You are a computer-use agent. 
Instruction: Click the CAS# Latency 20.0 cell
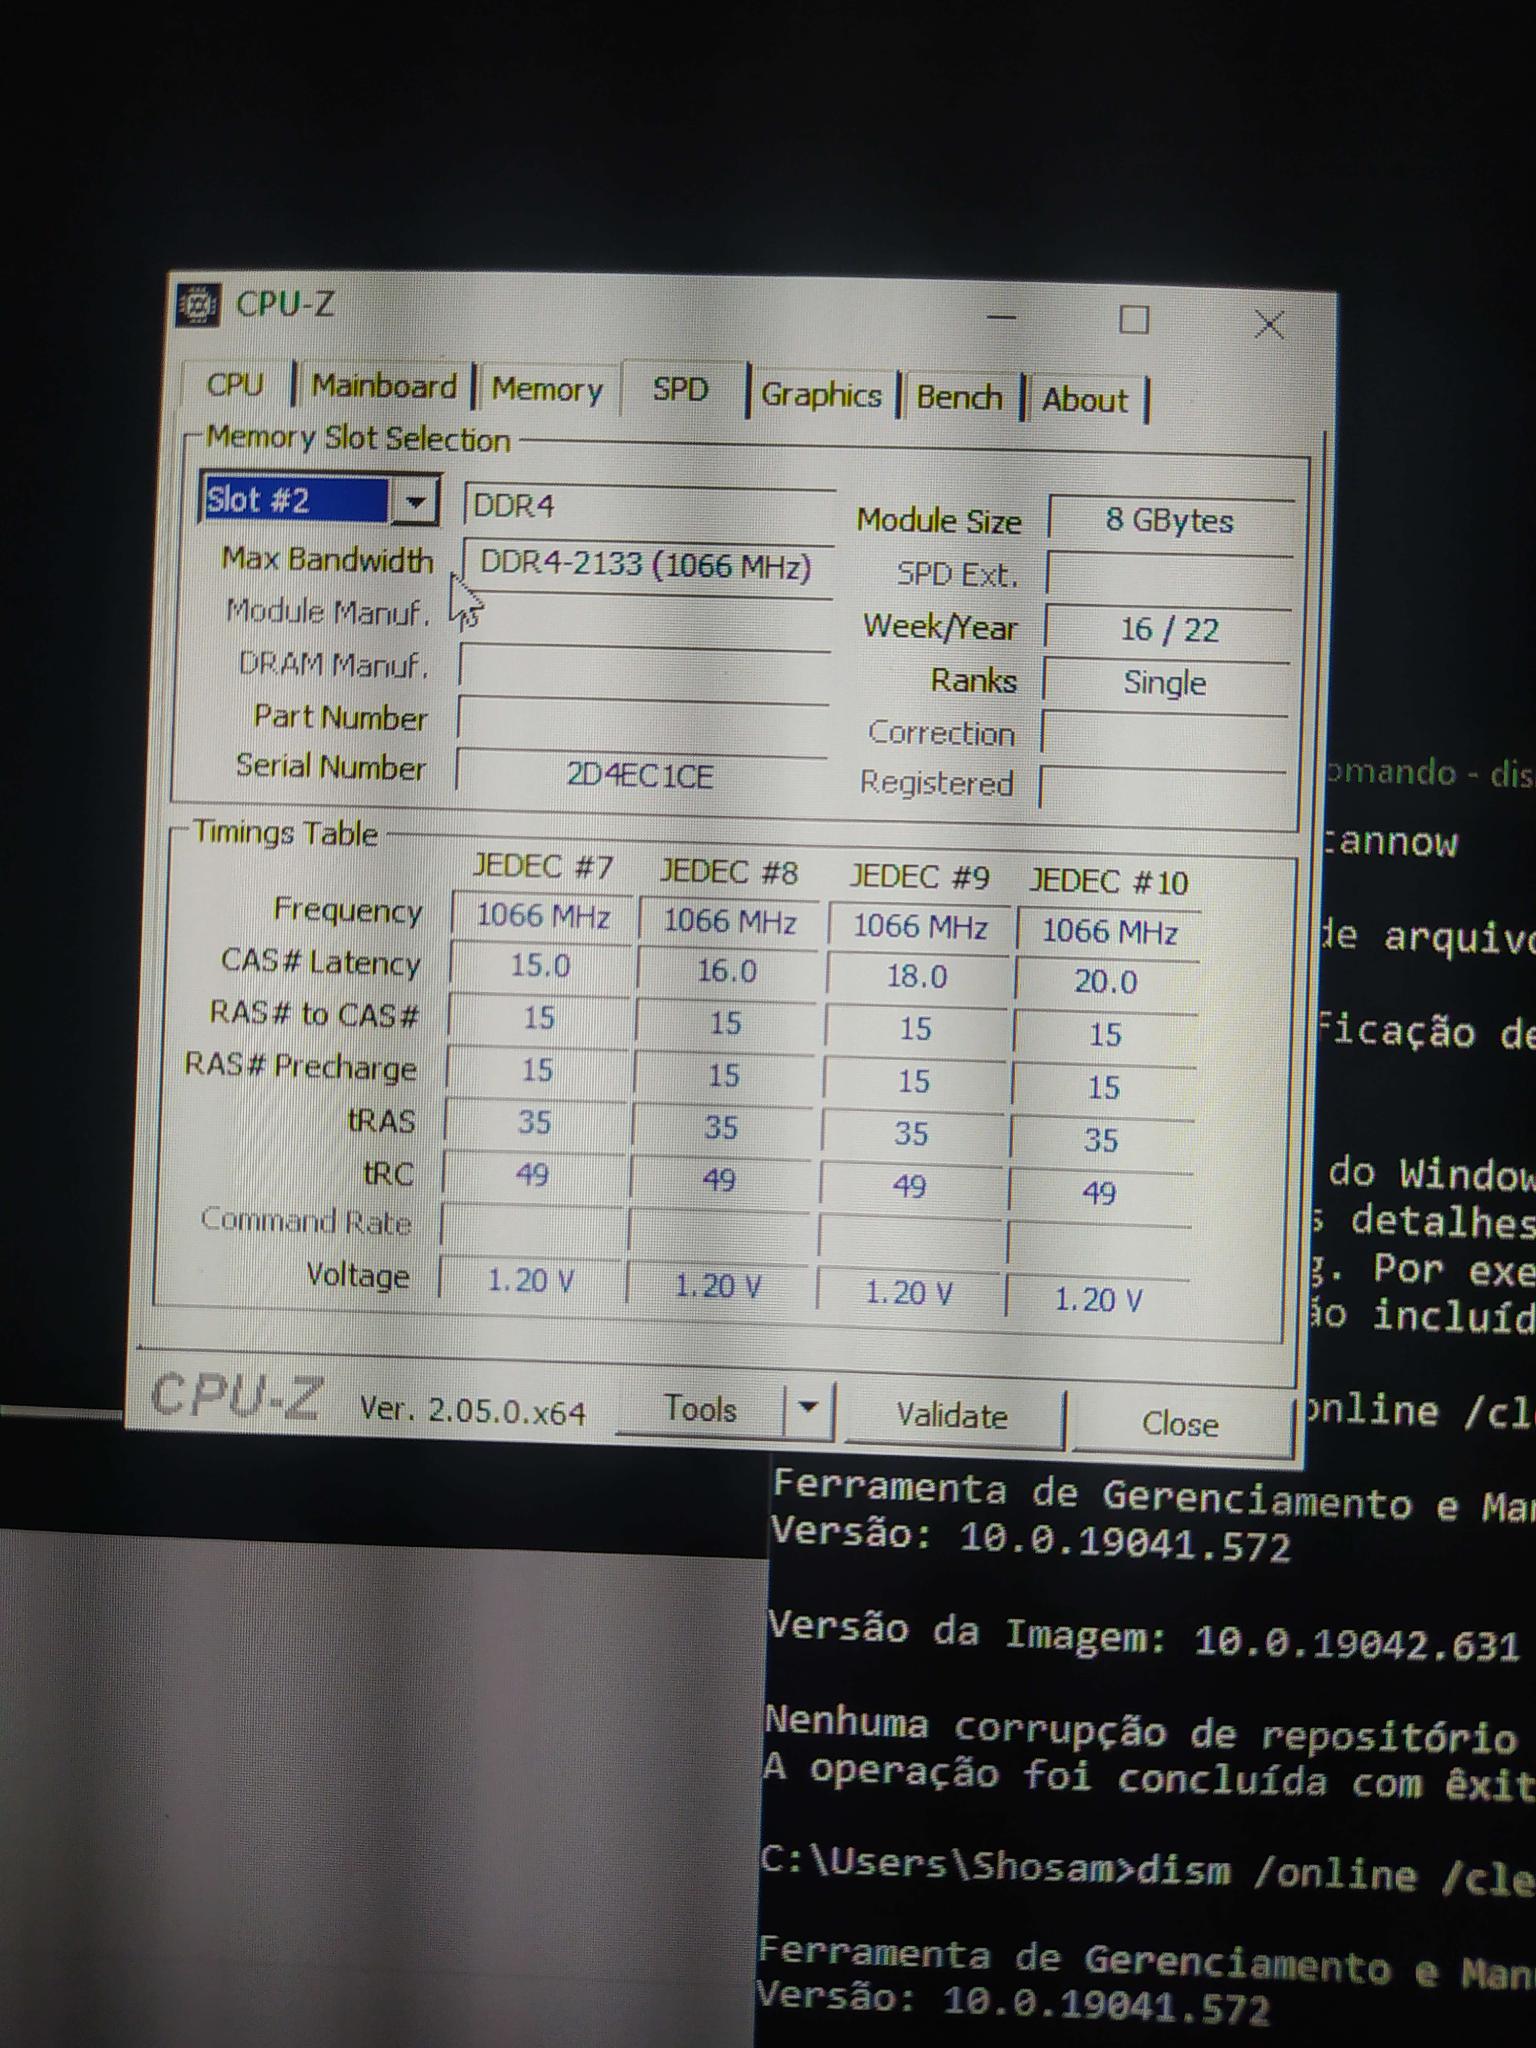pos(1106,981)
